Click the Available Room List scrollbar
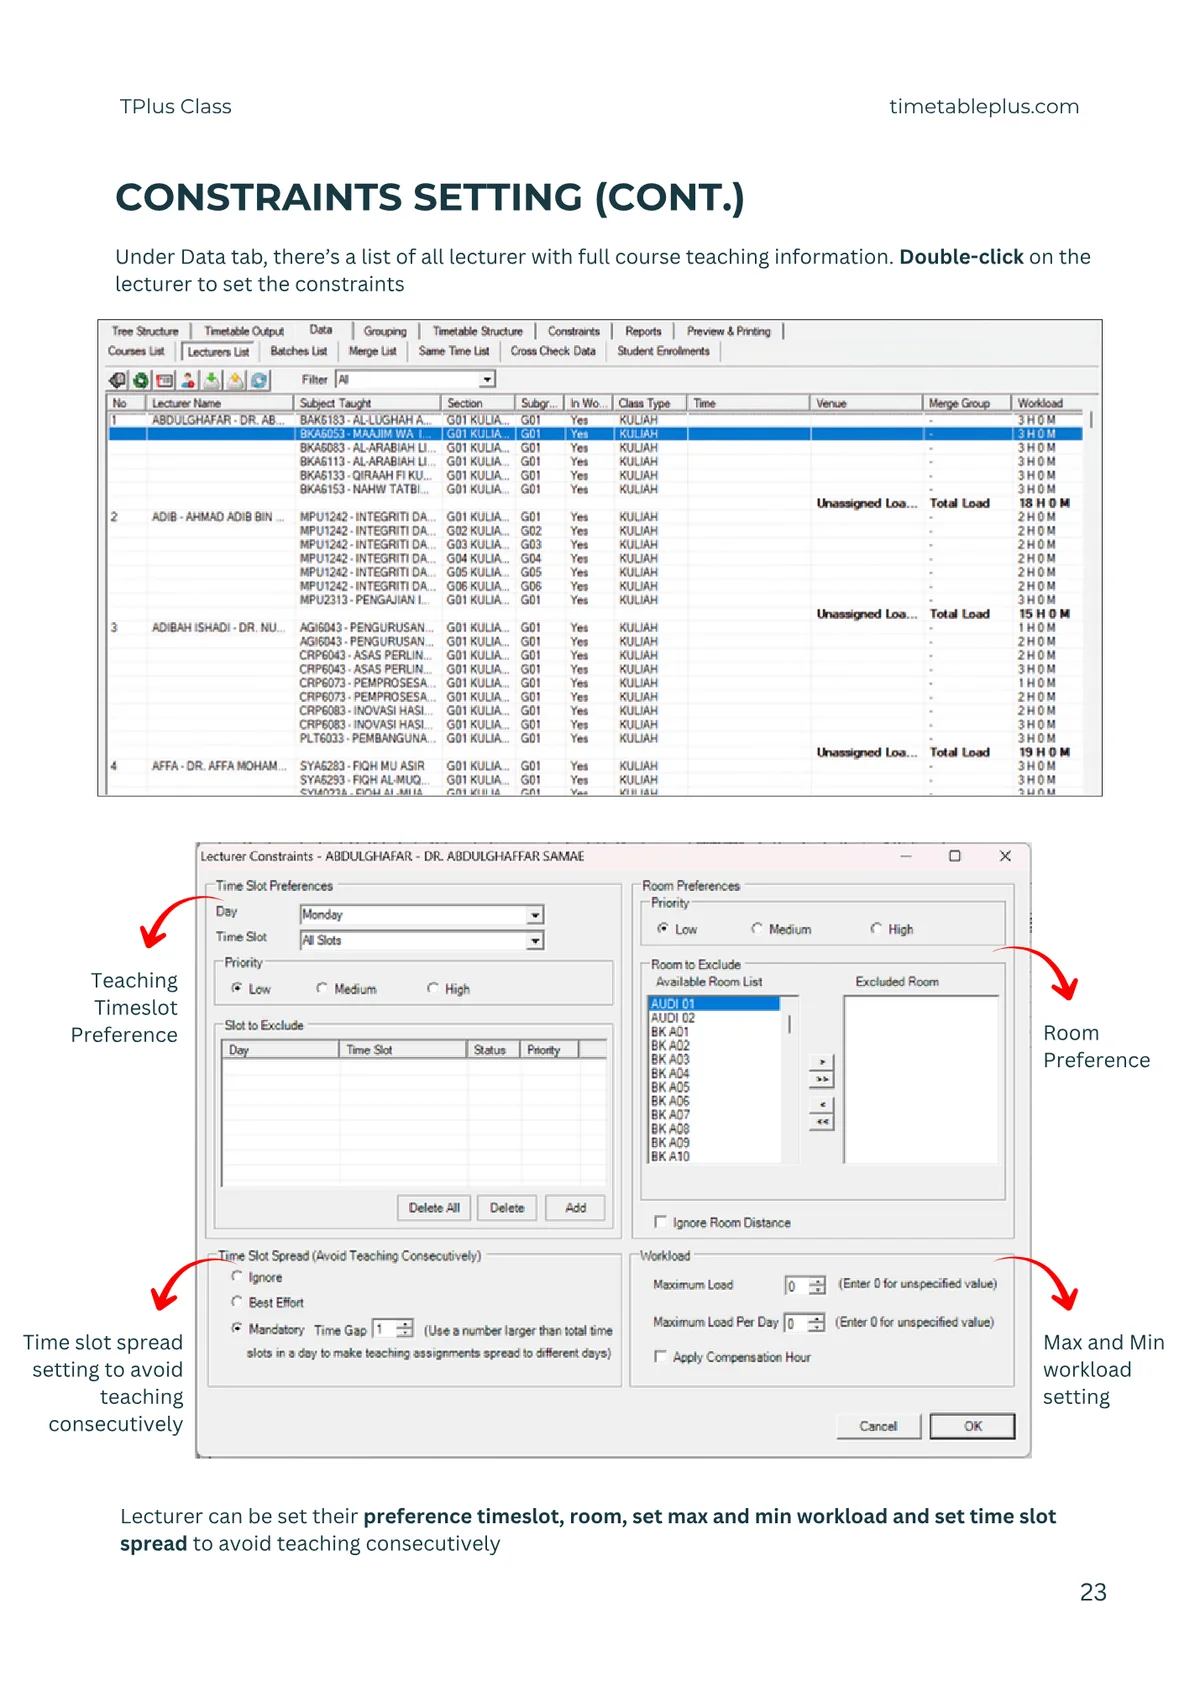This screenshot has width=1200, height=1697. (x=790, y=1080)
